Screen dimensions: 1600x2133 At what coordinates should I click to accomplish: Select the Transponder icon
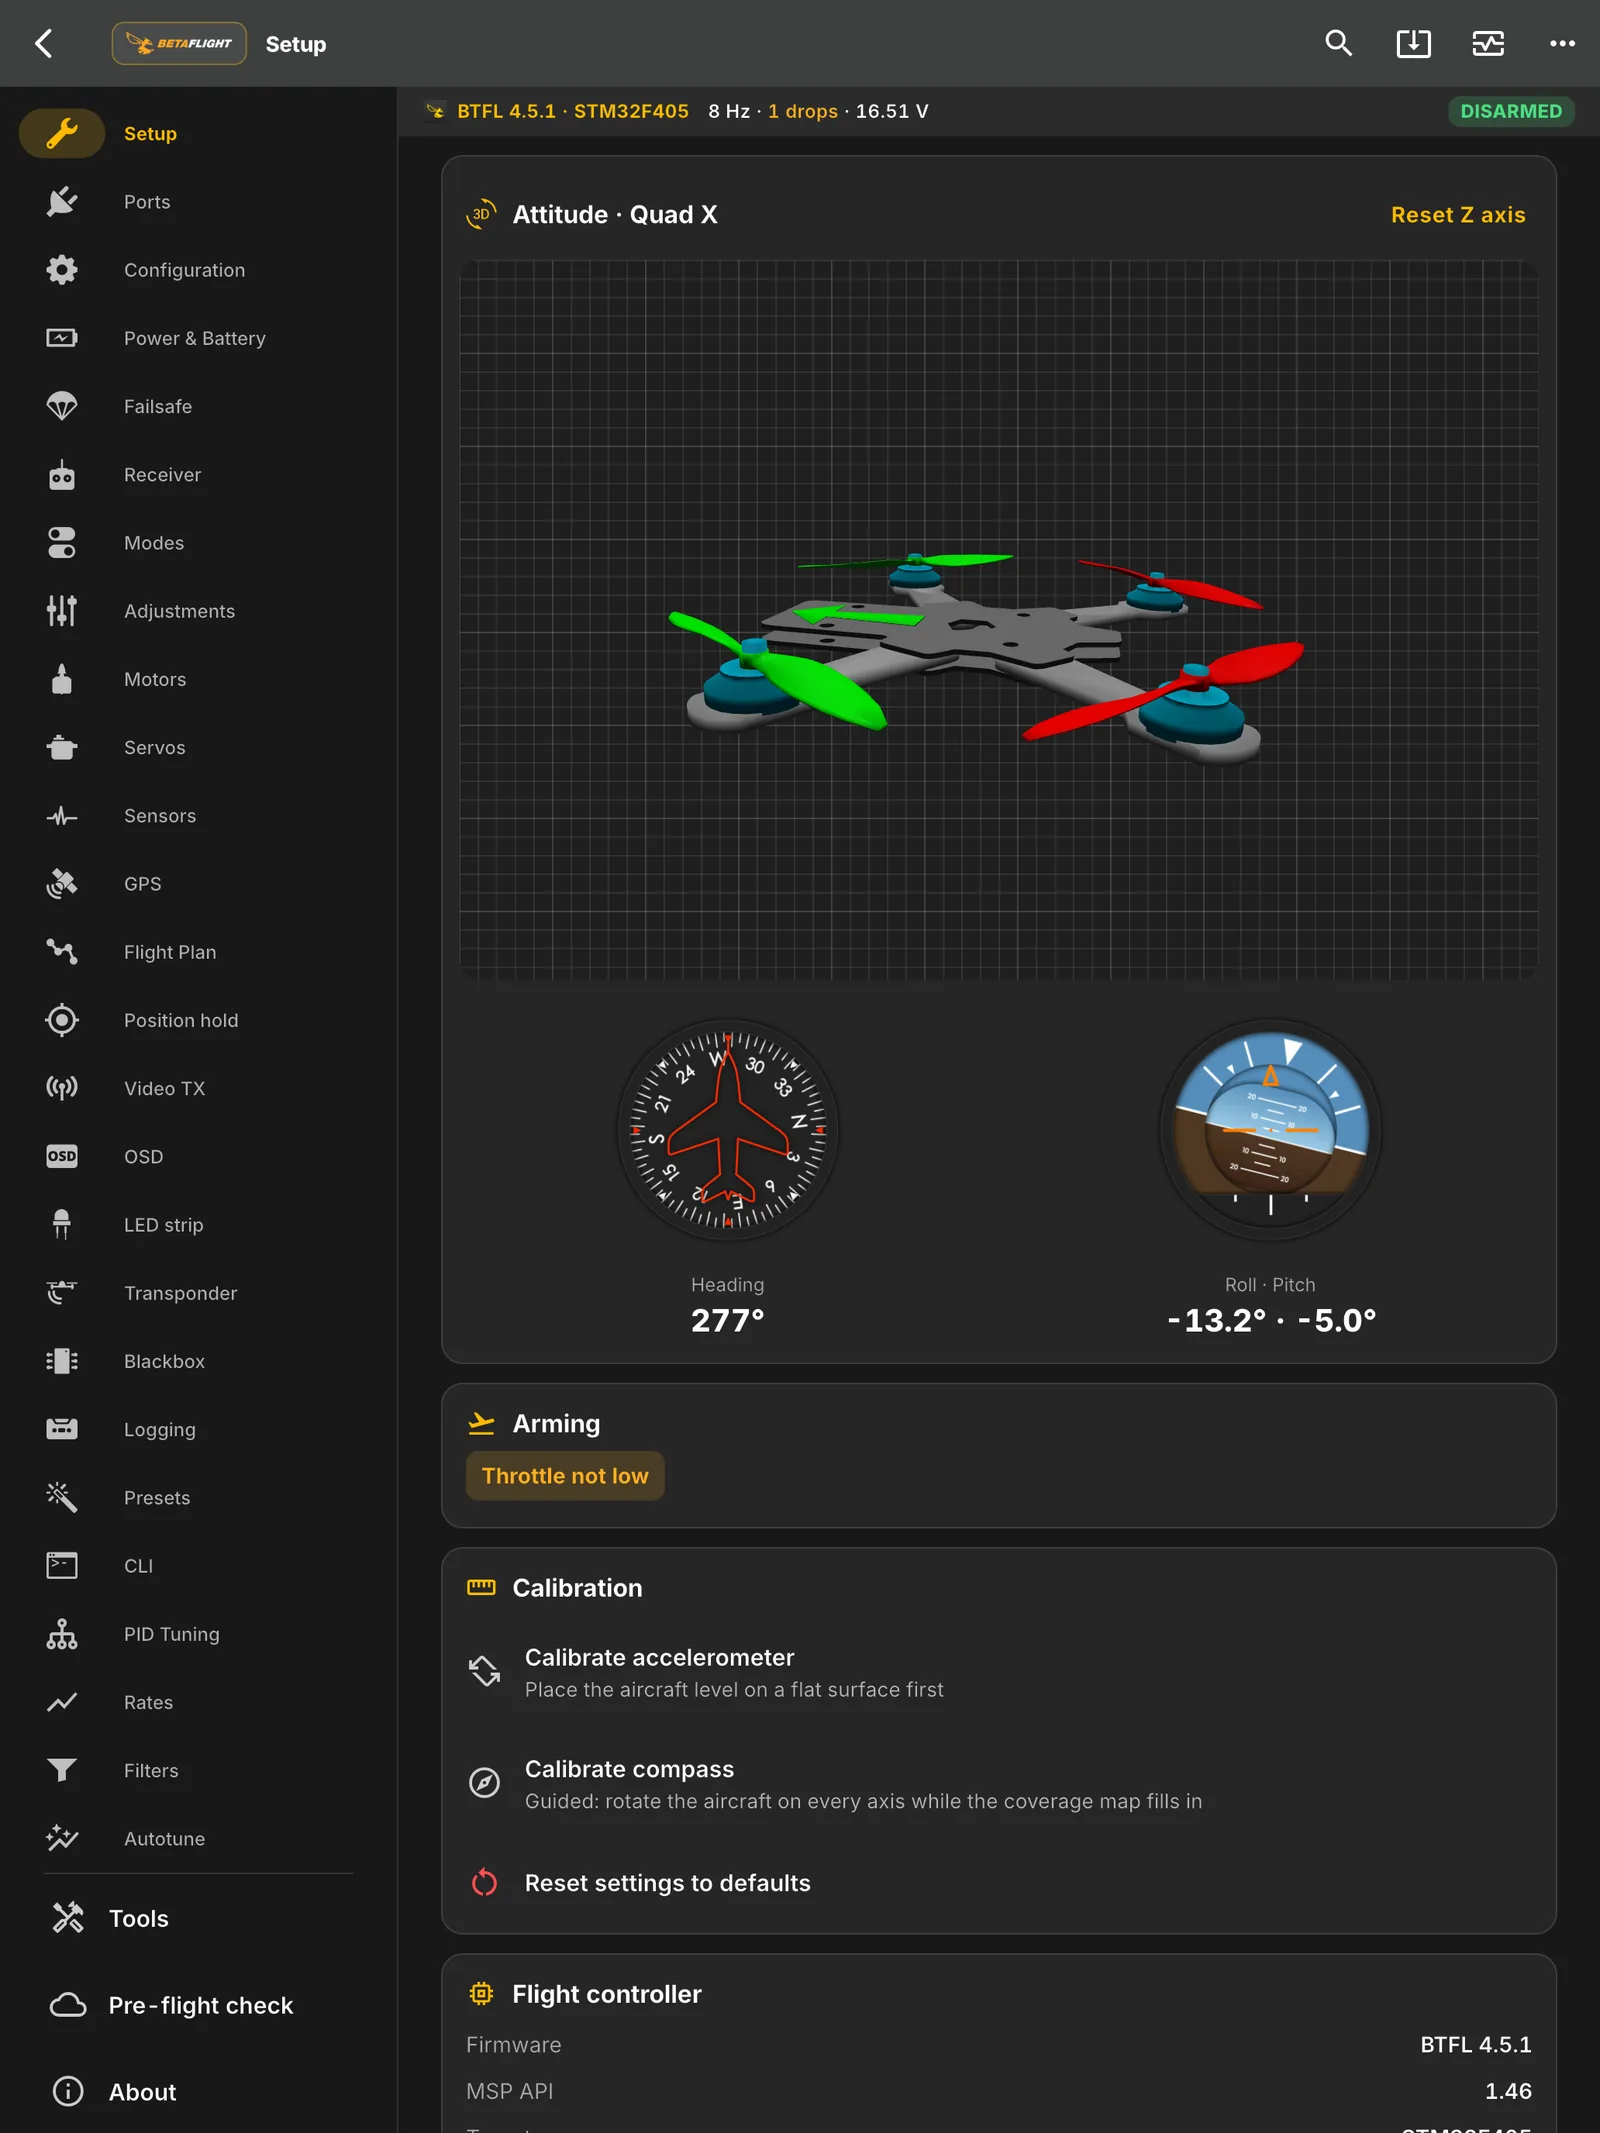coord(62,1293)
